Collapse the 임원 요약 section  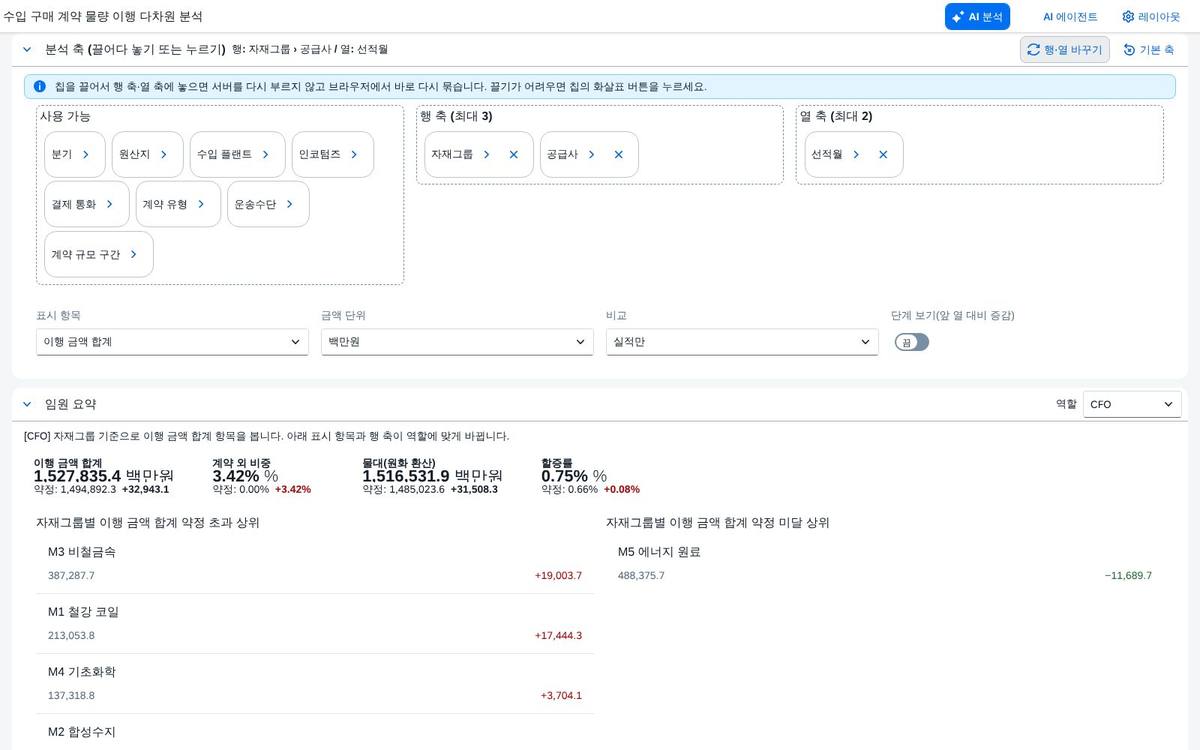(x=27, y=404)
